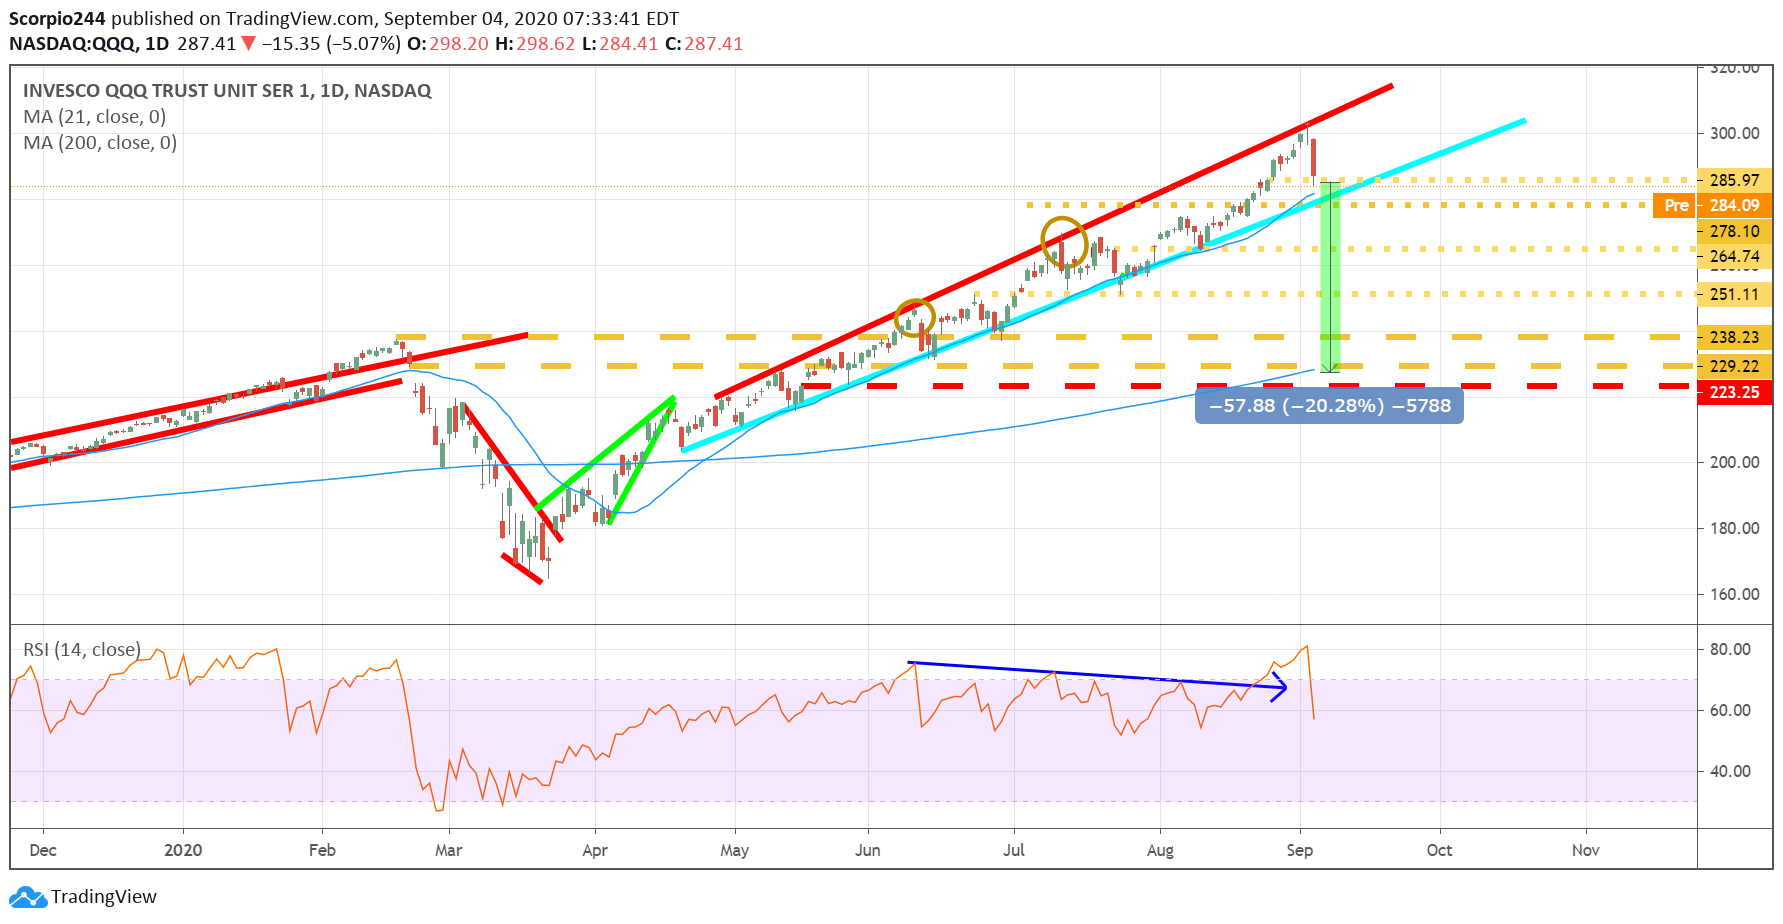1783x924 pixels.
Task: Click the 200.00 price axis tick
Action: click(x=1734, y=462)
